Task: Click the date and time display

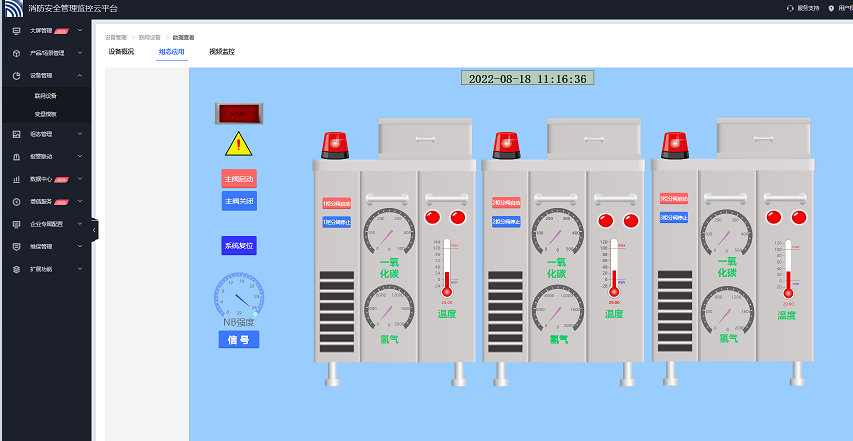Action: pos(527,78)
